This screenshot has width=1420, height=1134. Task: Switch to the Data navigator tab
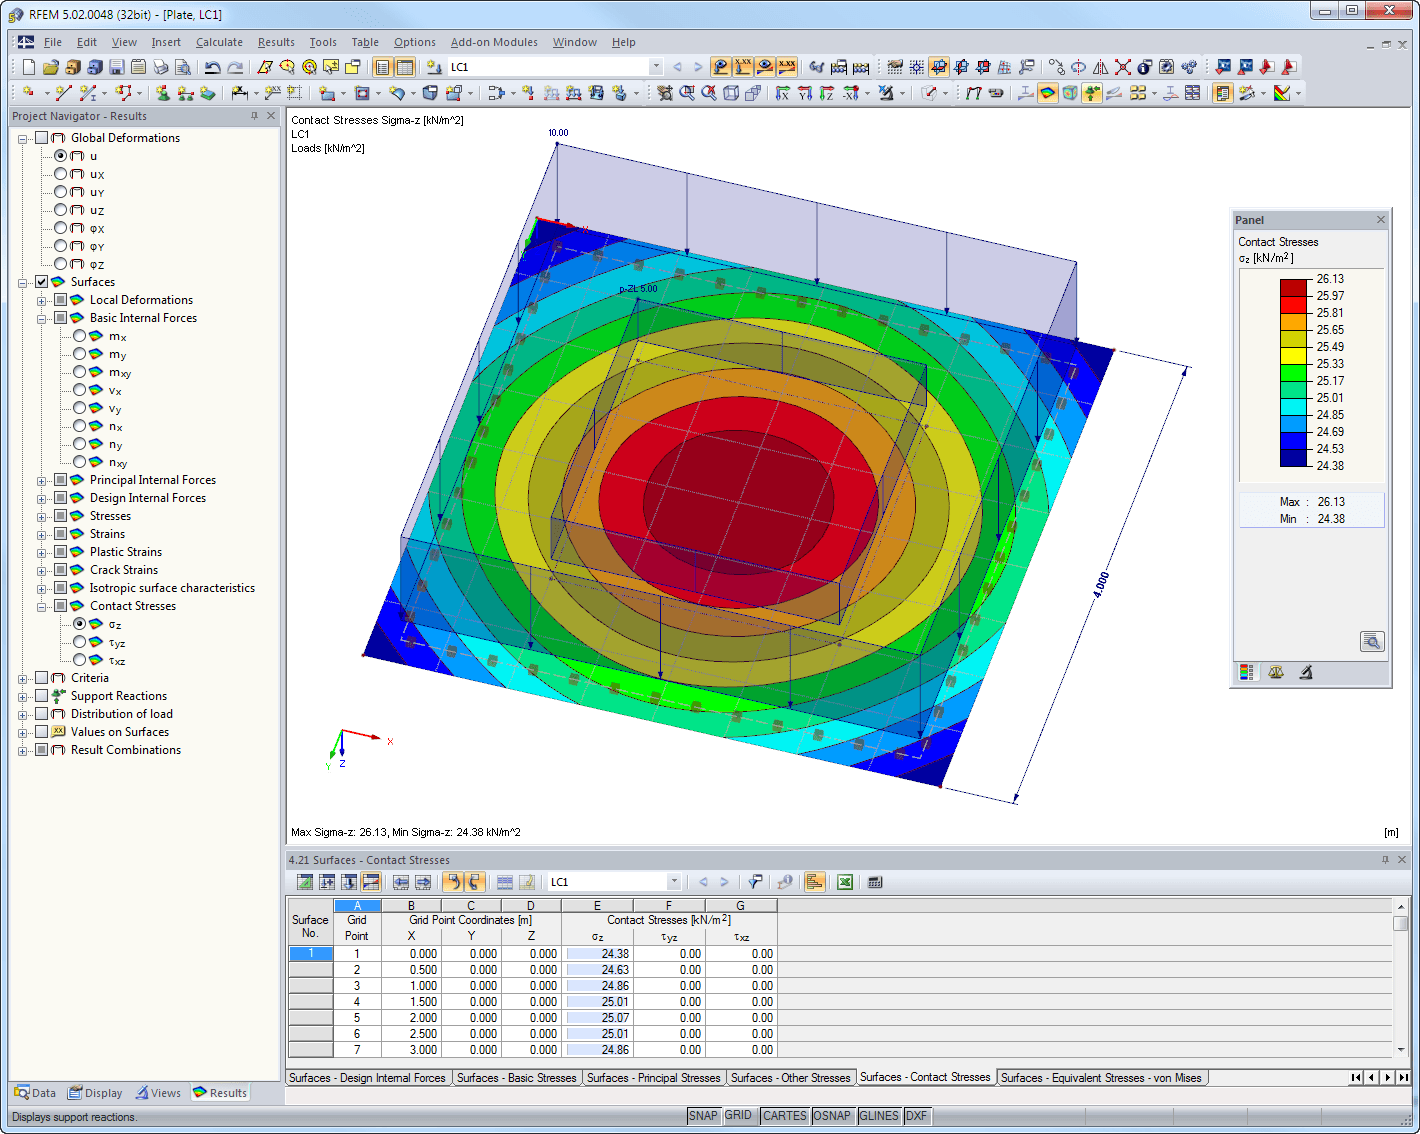click(35, 1093)
